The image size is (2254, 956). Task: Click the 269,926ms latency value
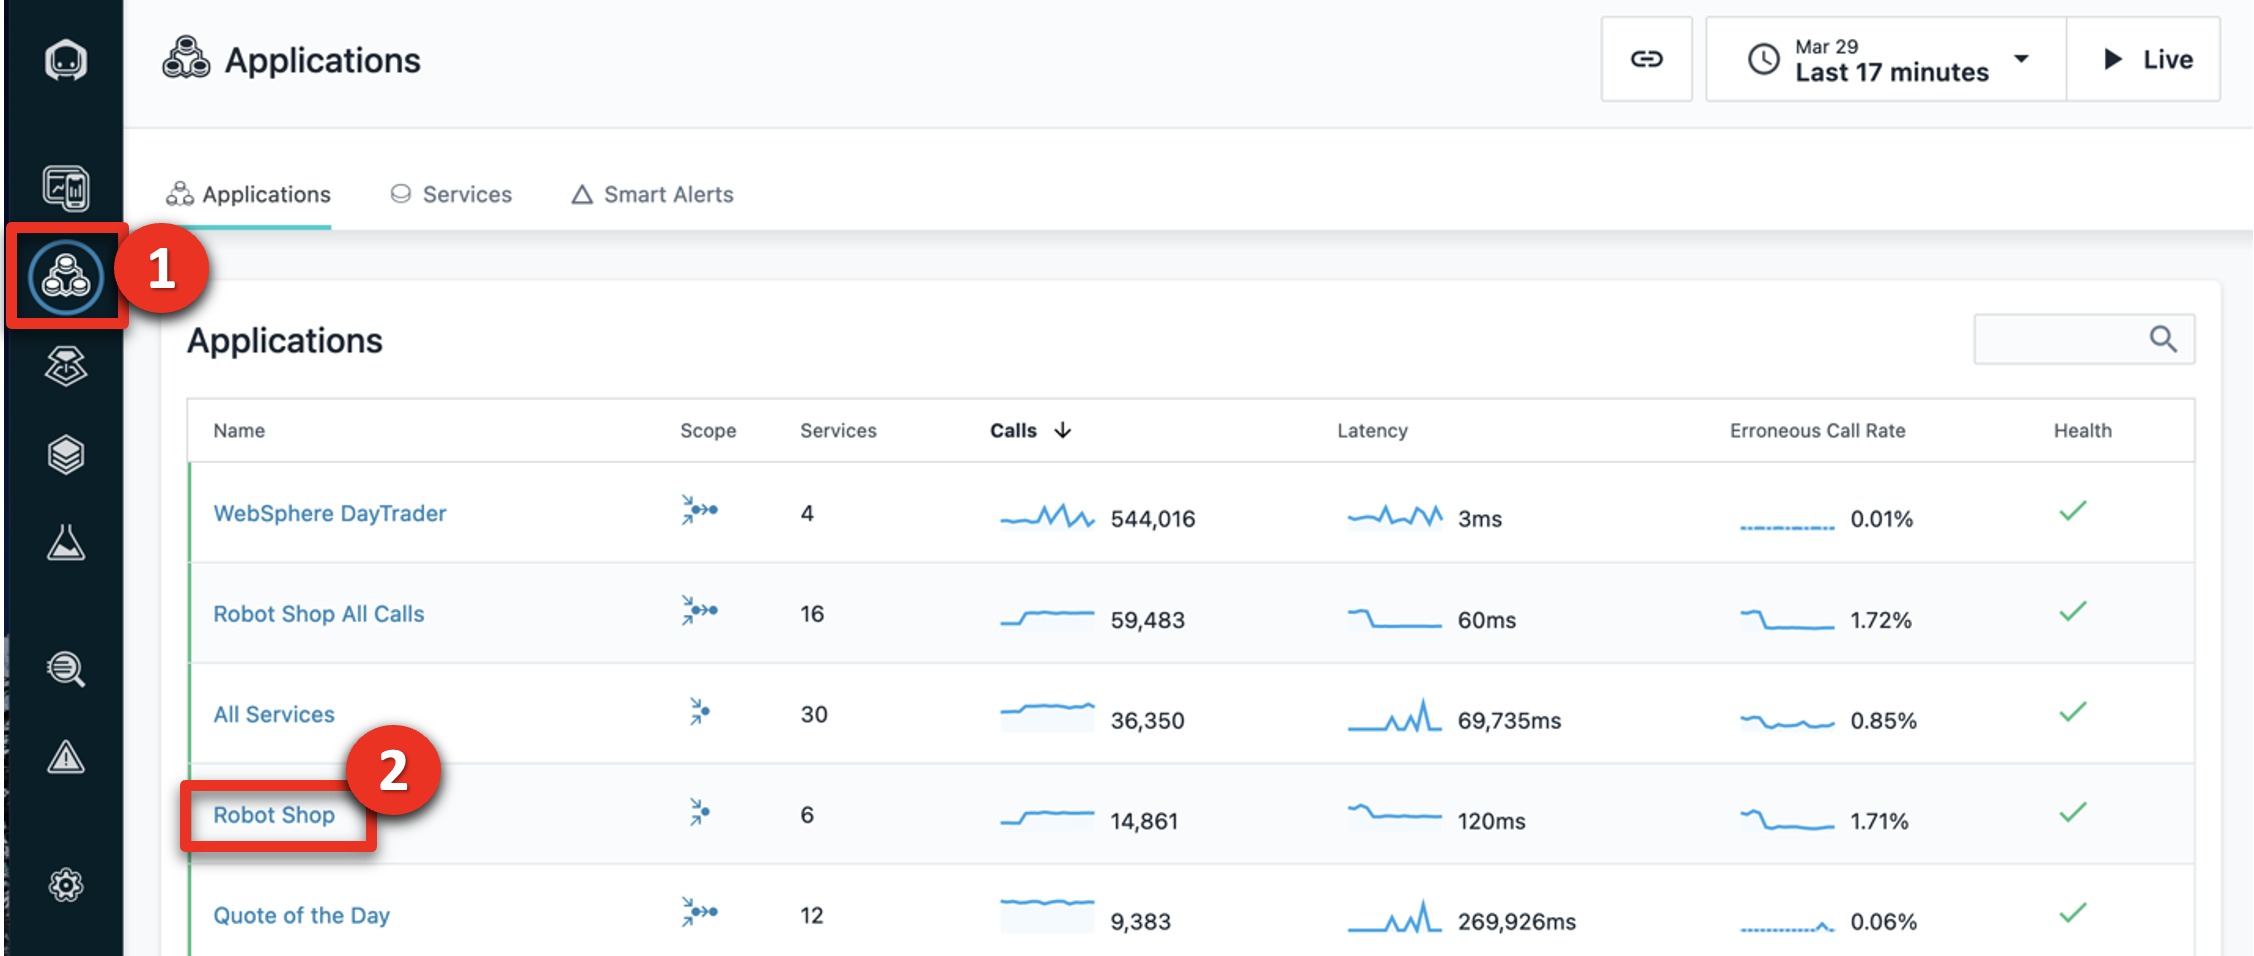coord(1516,921)
